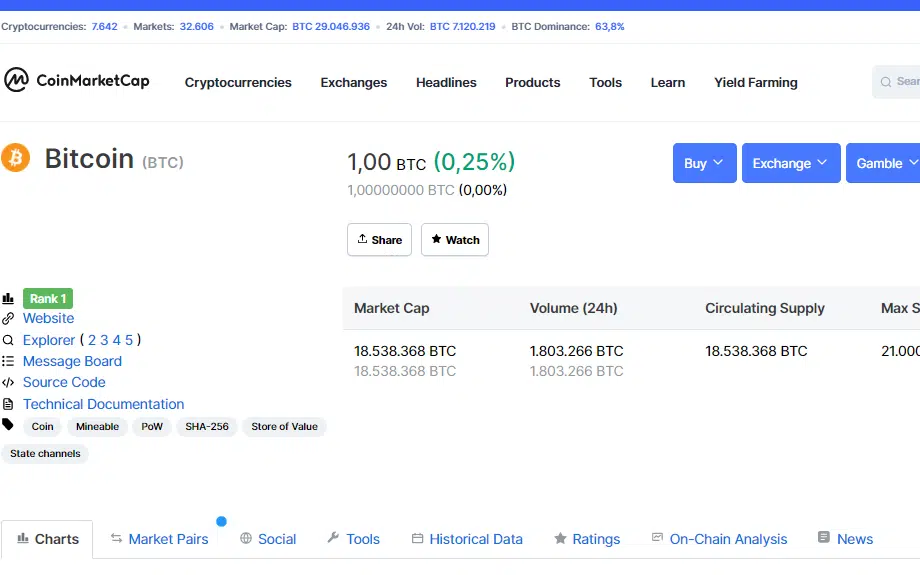Click the orange Bitcoin logo icon

click(x=15, y=157)
